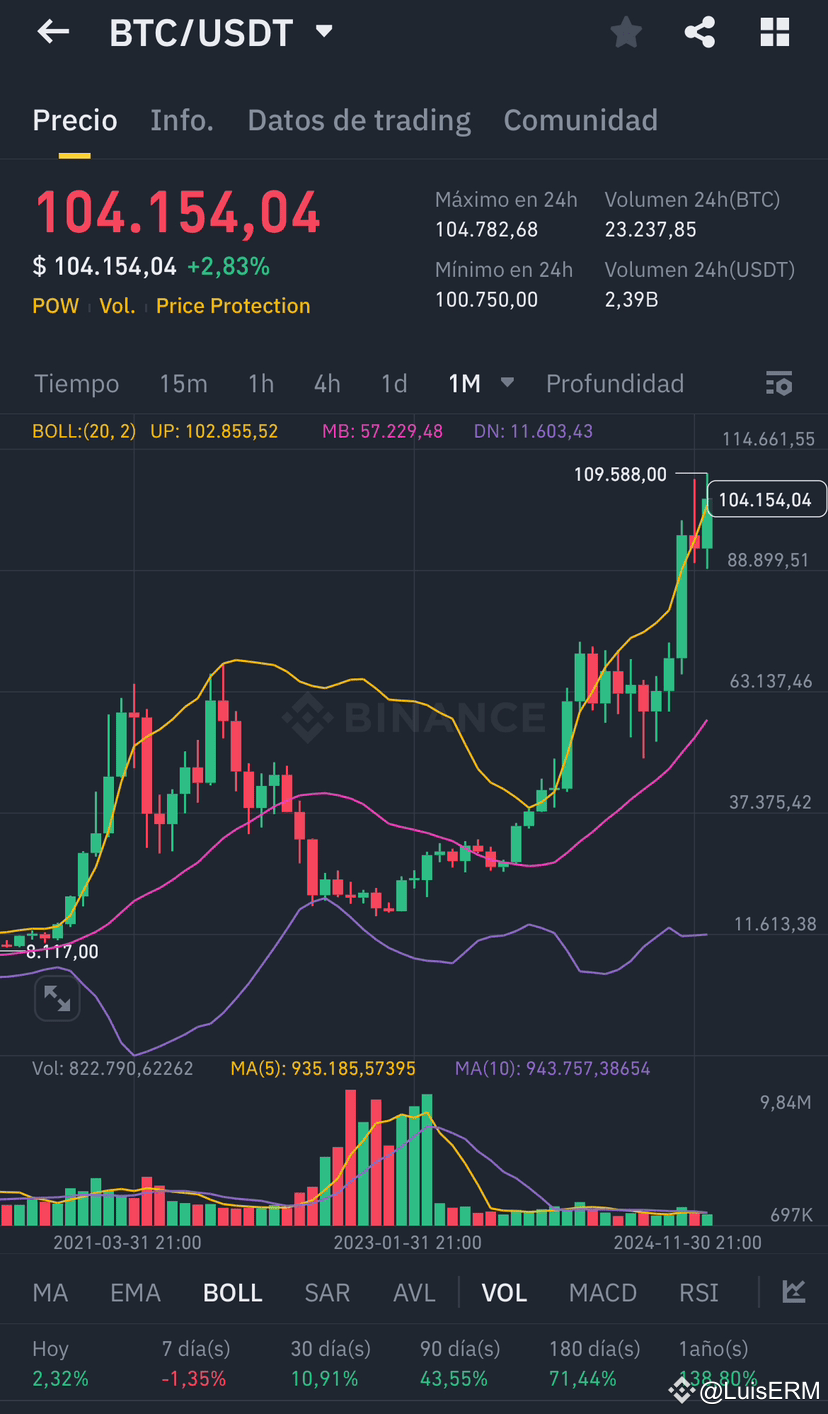Tap the Vol. tag

coord(117,306)
